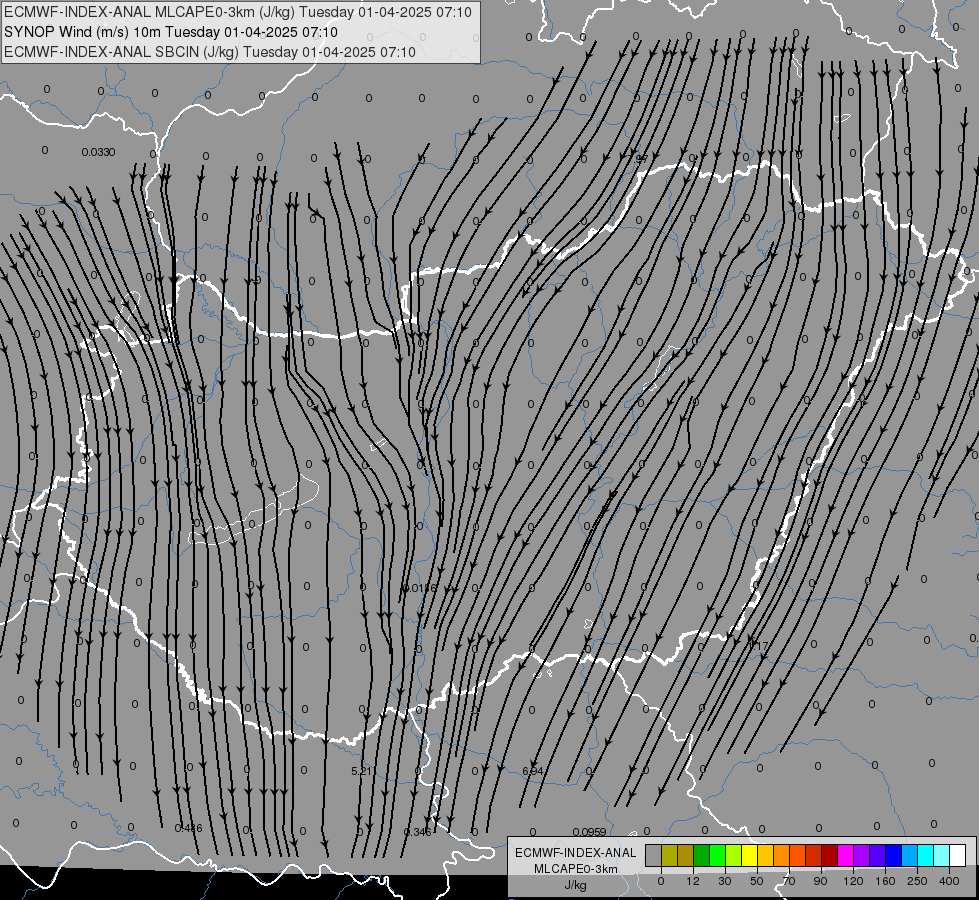The height and width of the screenshot is (900, 979).
Task: Select the map value 0.346
Action: 417,832
